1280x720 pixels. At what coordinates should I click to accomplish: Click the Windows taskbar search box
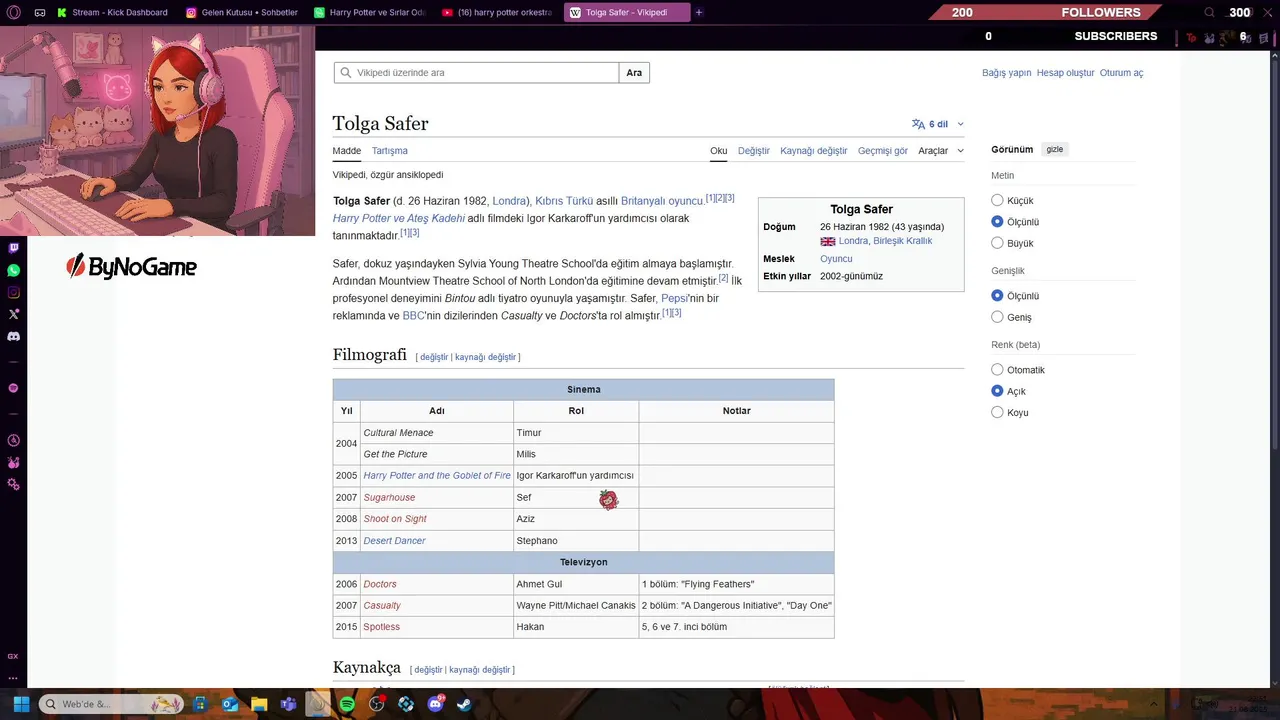(x=111, y=704)
